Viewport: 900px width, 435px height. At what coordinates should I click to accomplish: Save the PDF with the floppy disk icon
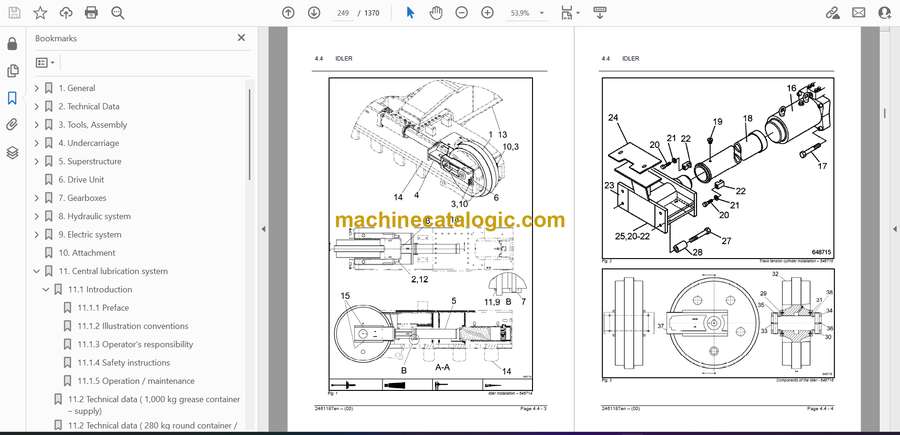coord(14,13)
